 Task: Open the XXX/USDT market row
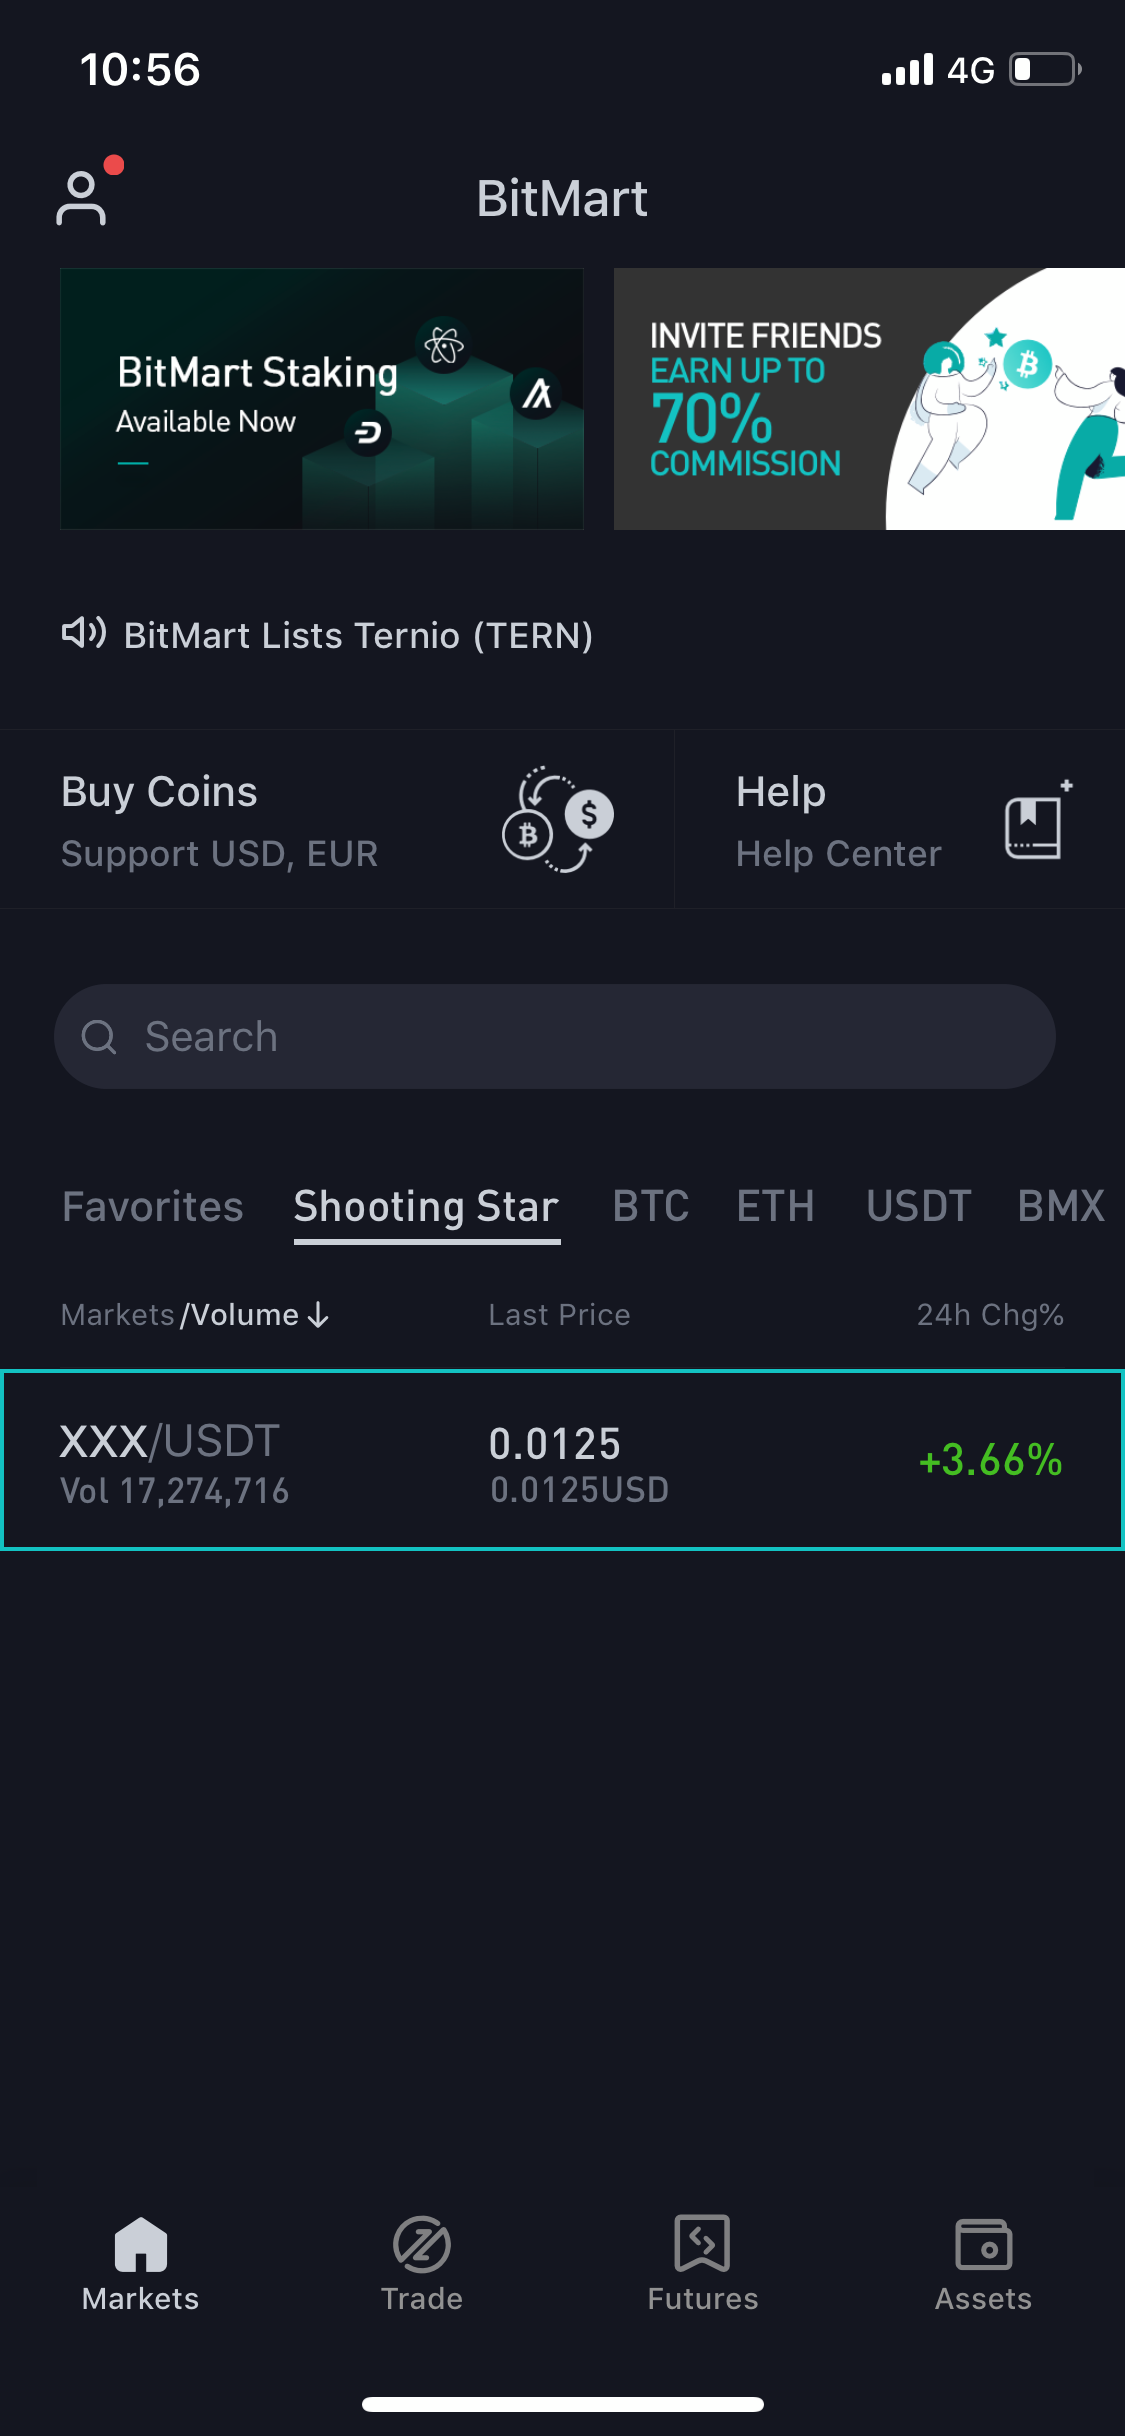562,1460
